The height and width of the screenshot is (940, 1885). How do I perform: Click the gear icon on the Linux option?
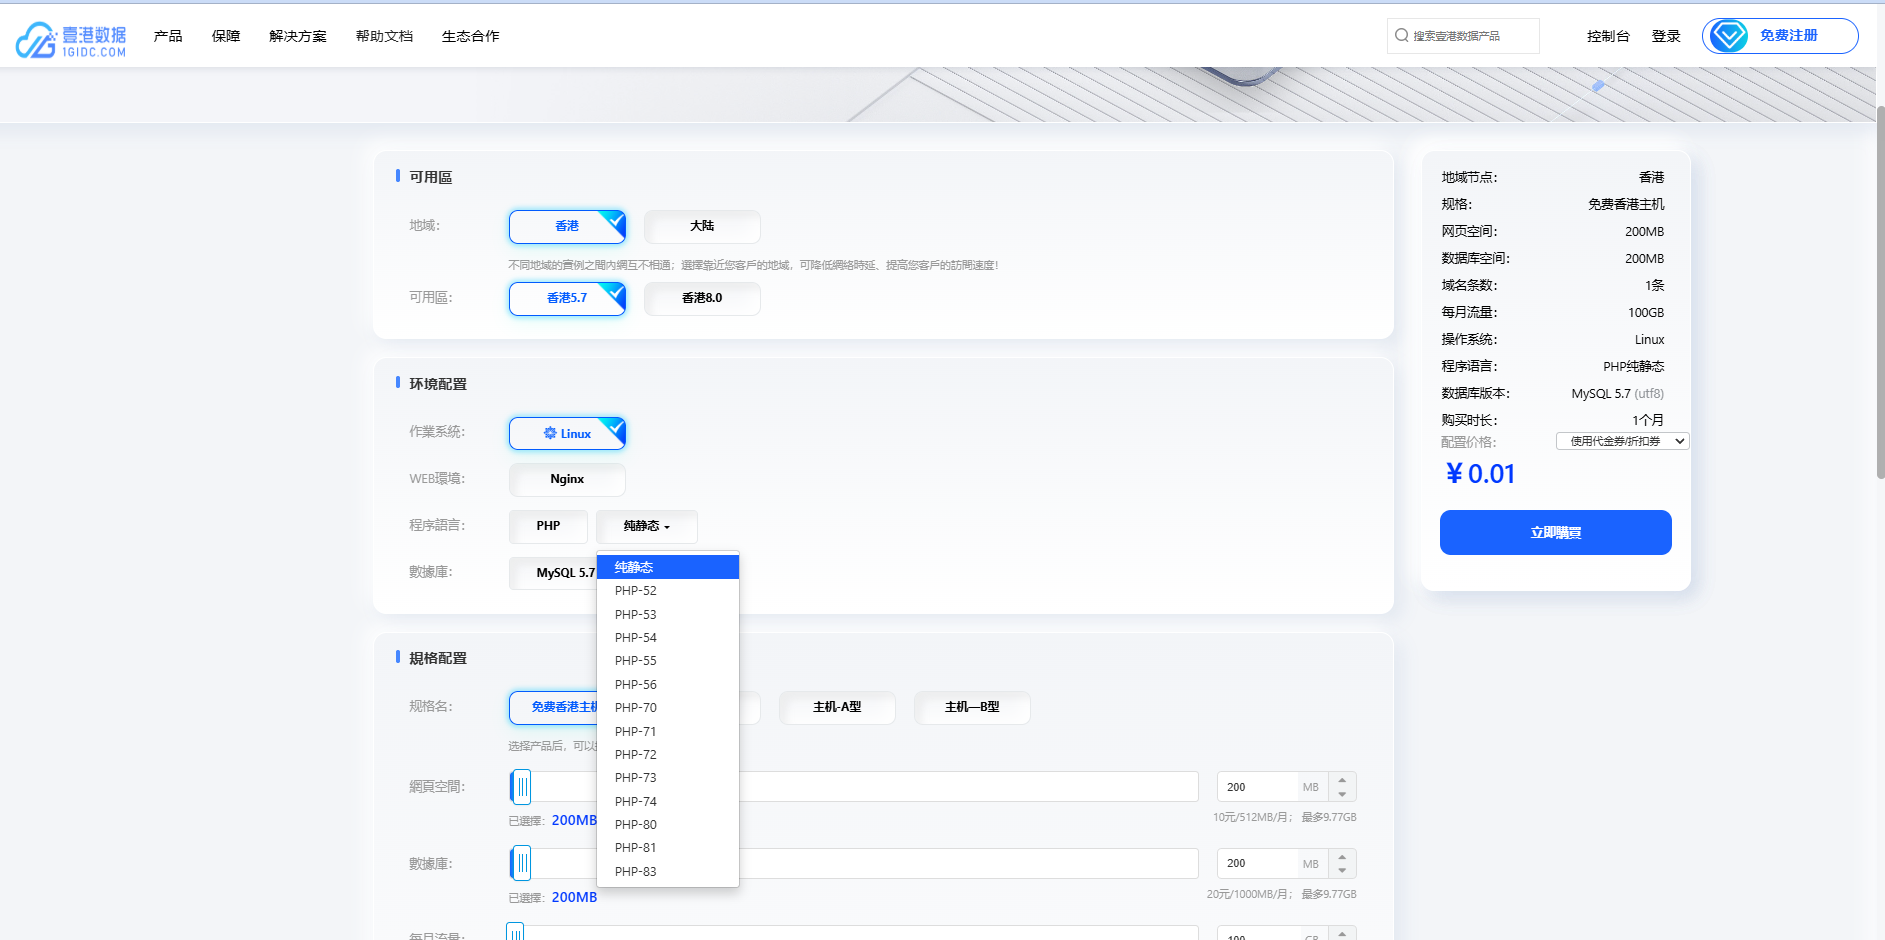point(550,433)
